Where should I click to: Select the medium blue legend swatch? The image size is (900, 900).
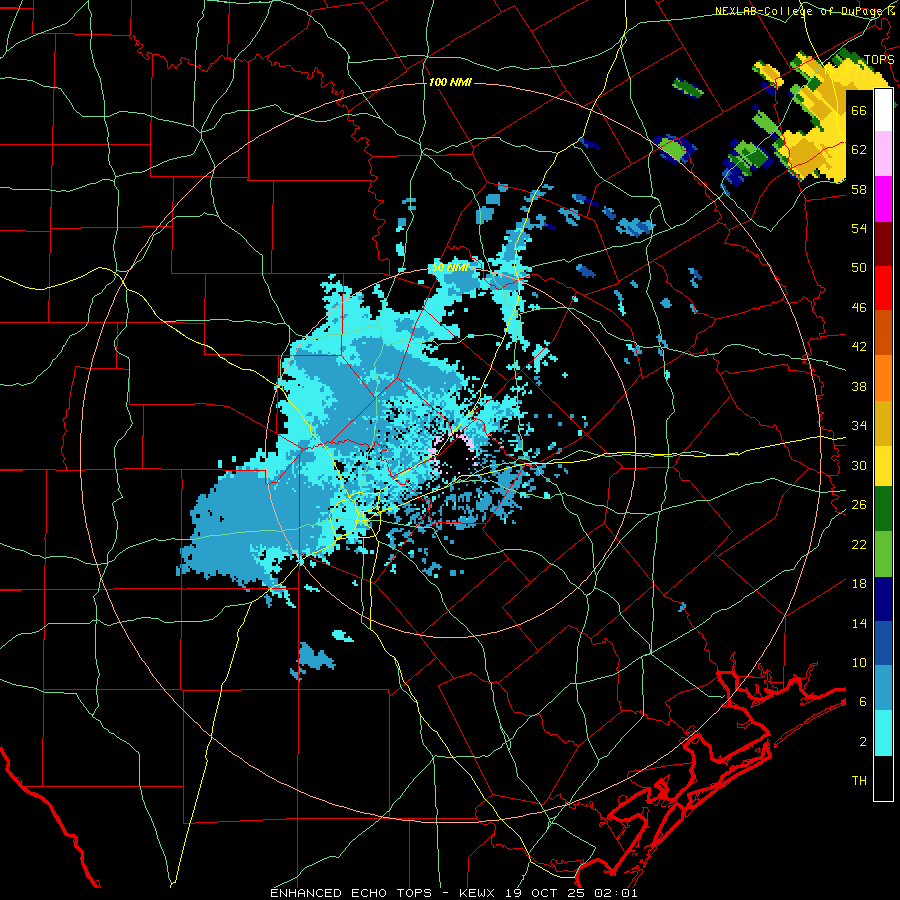(x=883, y=643)
